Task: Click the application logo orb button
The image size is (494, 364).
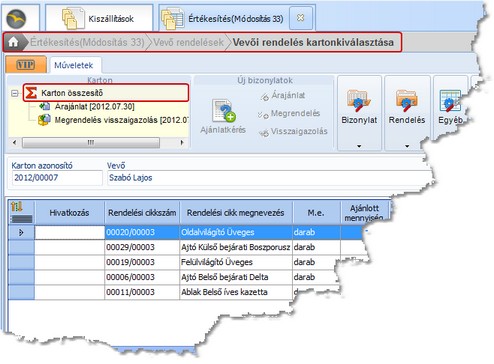Action: click(x=16, y=19)
